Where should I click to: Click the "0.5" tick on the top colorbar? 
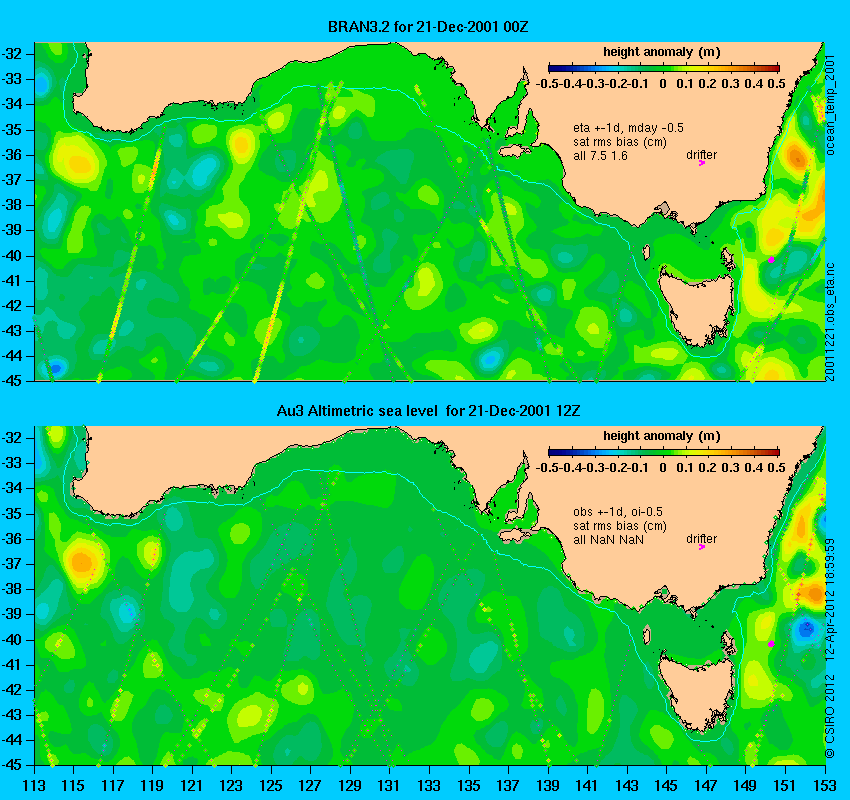point(777,84)
